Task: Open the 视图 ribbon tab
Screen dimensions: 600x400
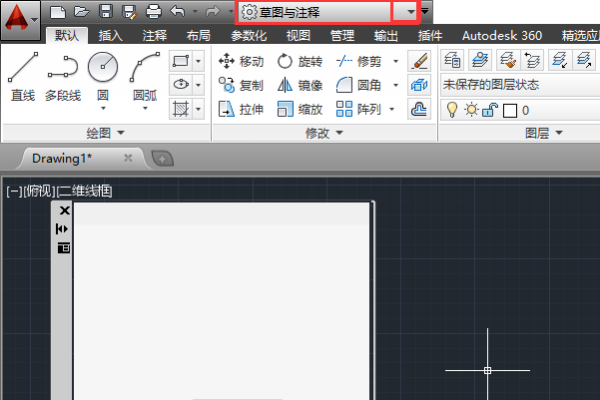Action: 298,36
